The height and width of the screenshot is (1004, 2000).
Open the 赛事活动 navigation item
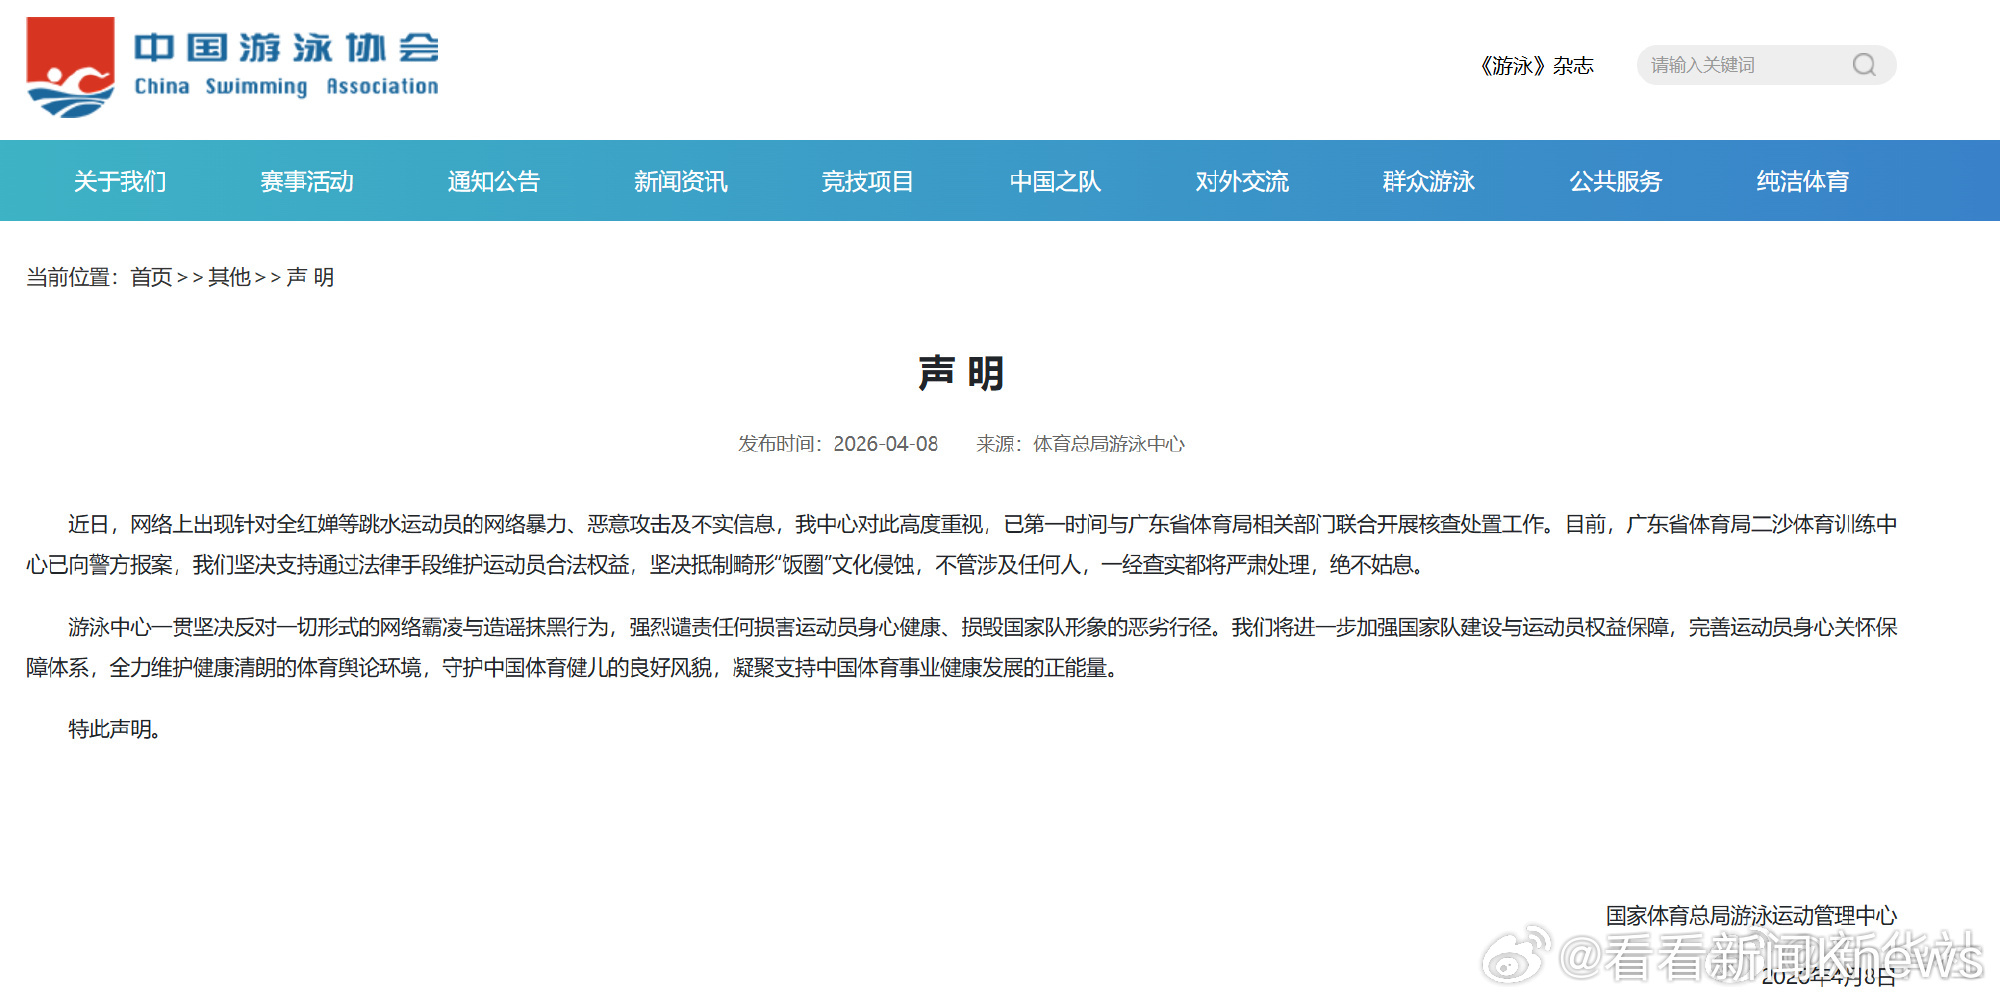point(307,181)
